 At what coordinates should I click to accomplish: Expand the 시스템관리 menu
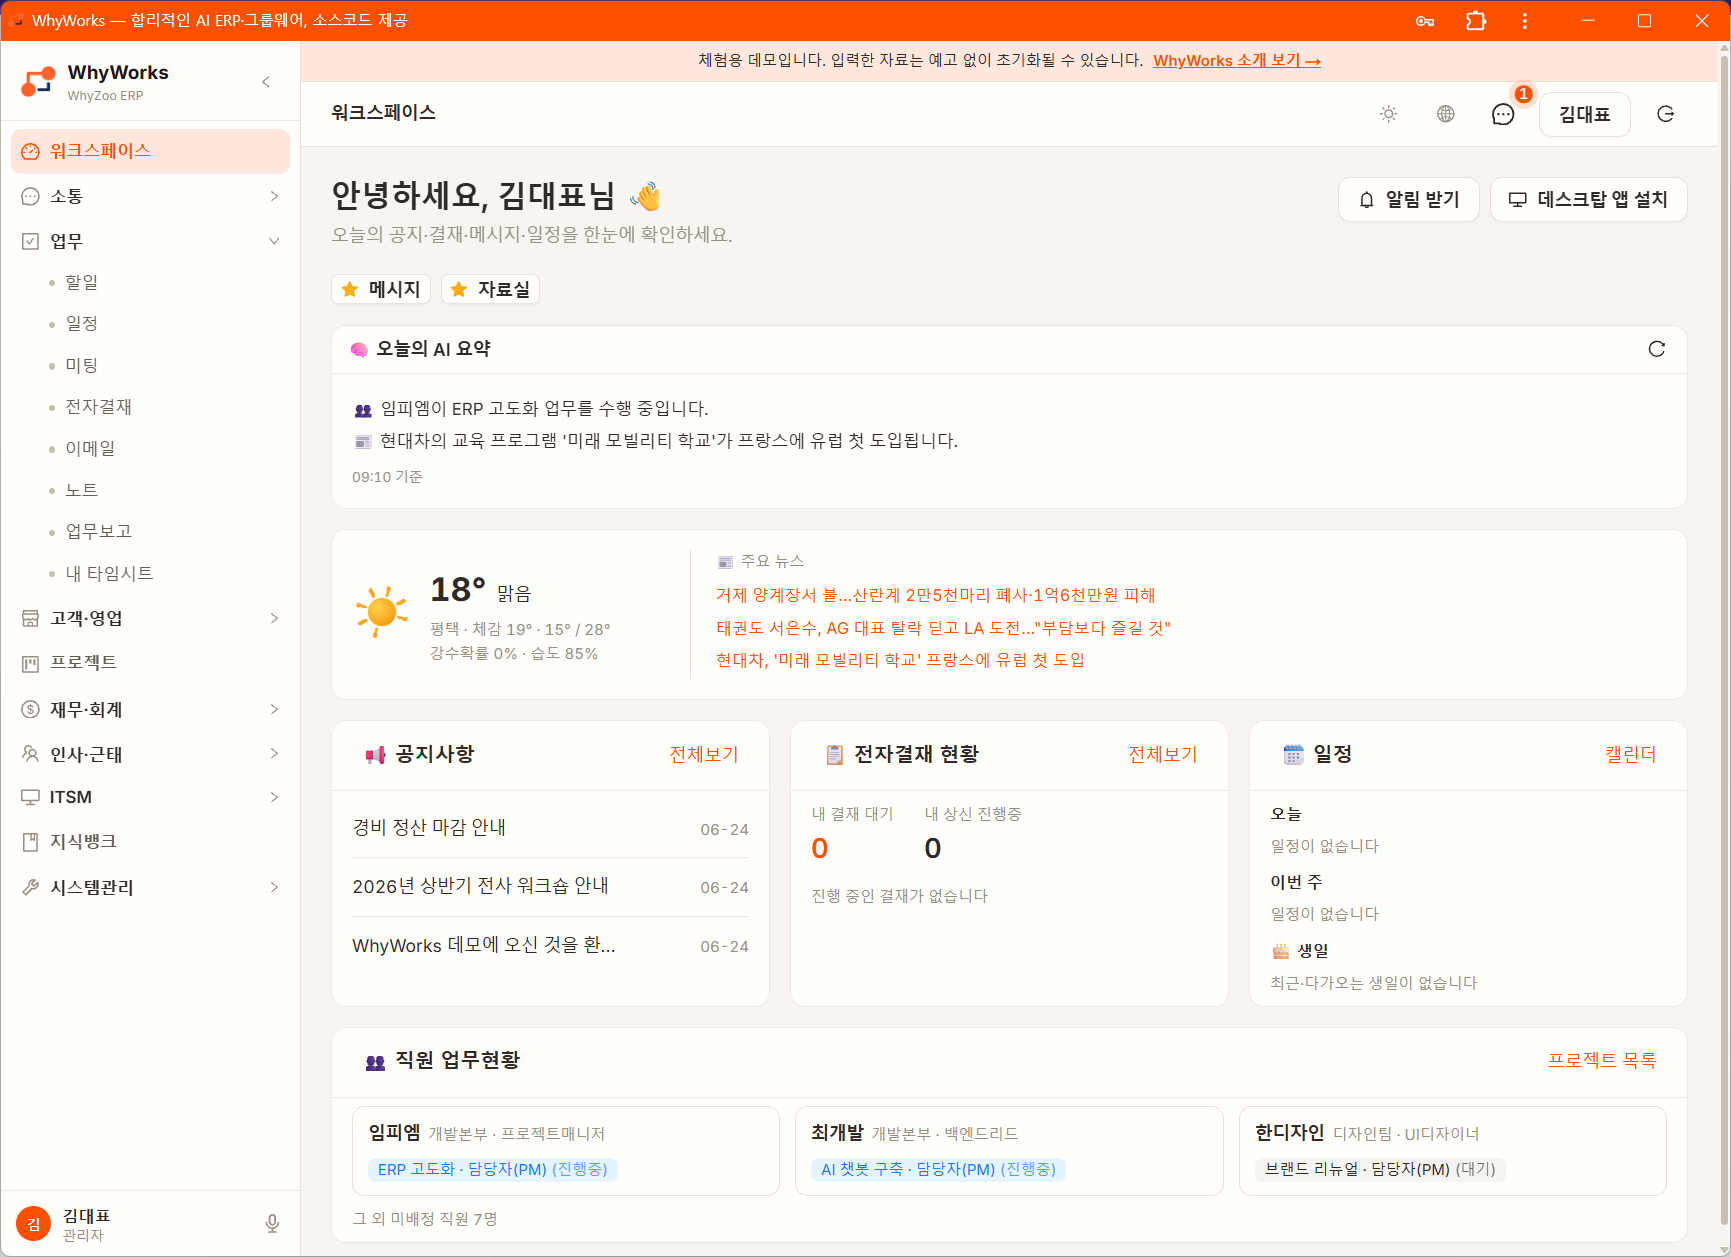pos(150,887)
